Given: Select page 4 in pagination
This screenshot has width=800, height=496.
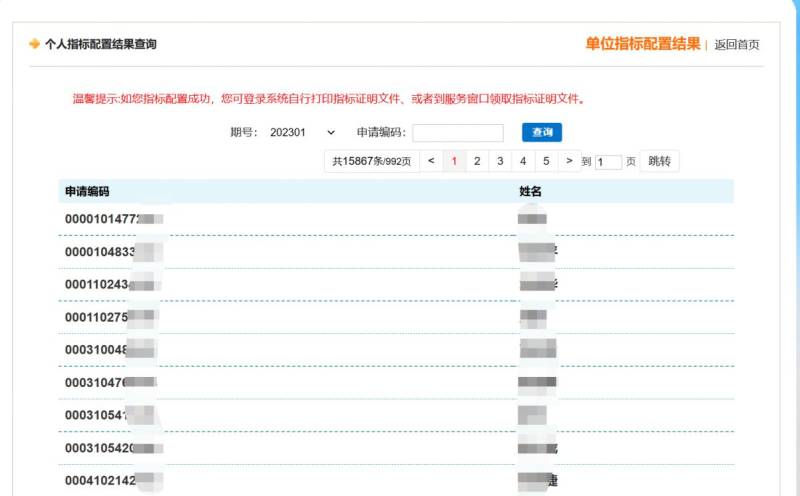Looking at the screenshot, I should (x=523, y=161).
